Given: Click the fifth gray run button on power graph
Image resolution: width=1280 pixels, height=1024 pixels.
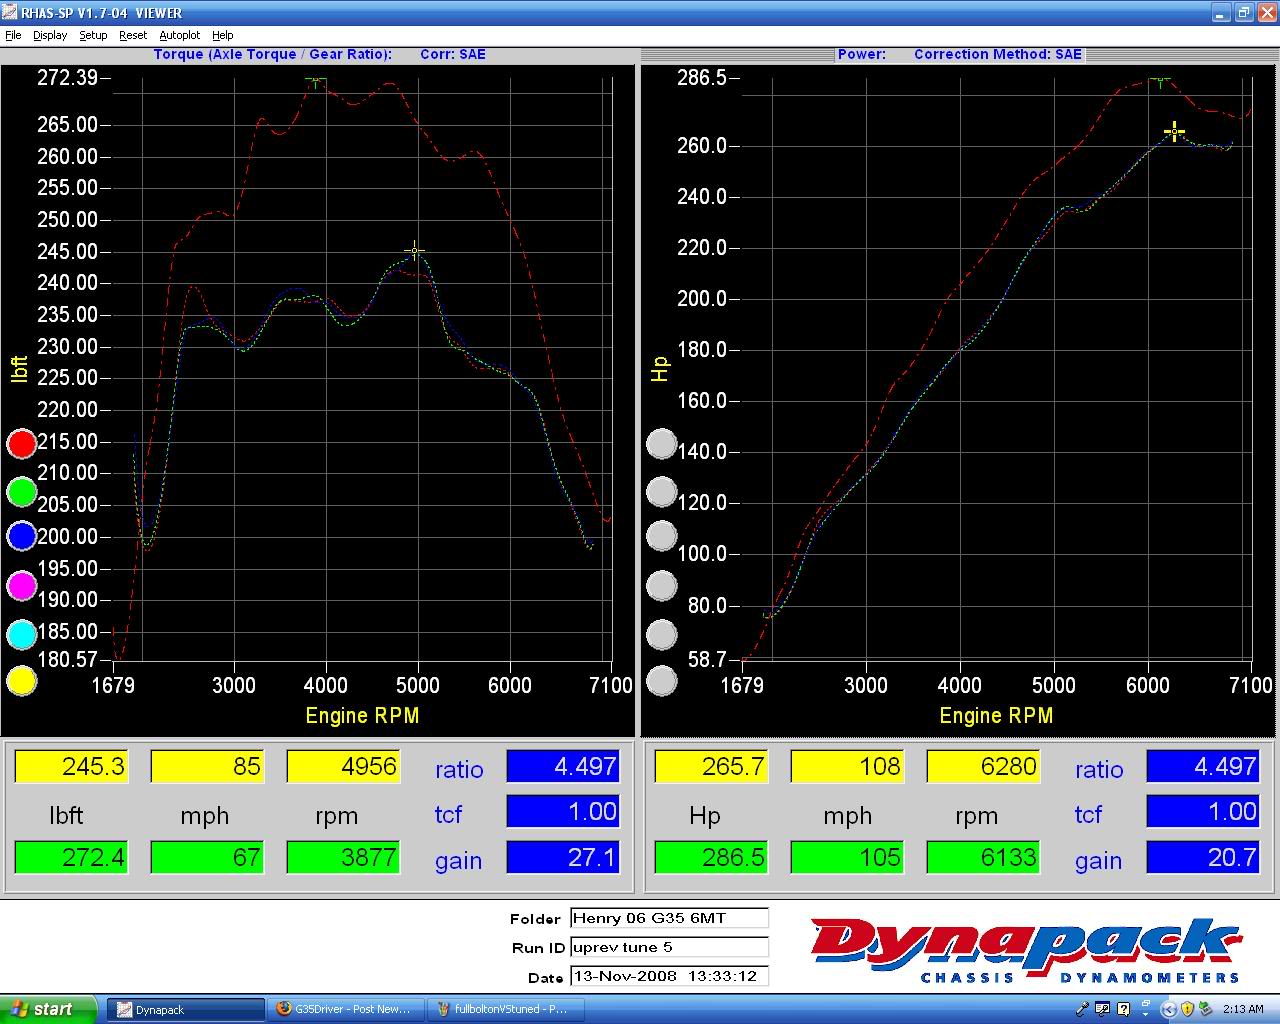Looking at the screenshot, I should click(662, 634).
